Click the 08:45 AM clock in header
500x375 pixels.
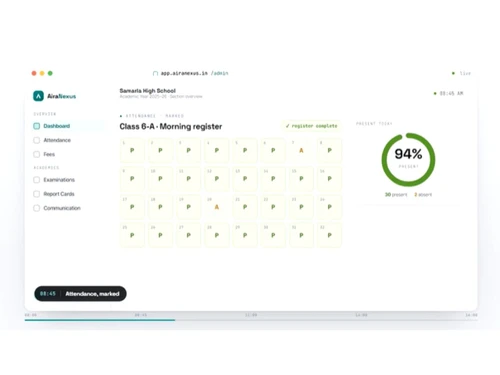click(x=451, y=93)
